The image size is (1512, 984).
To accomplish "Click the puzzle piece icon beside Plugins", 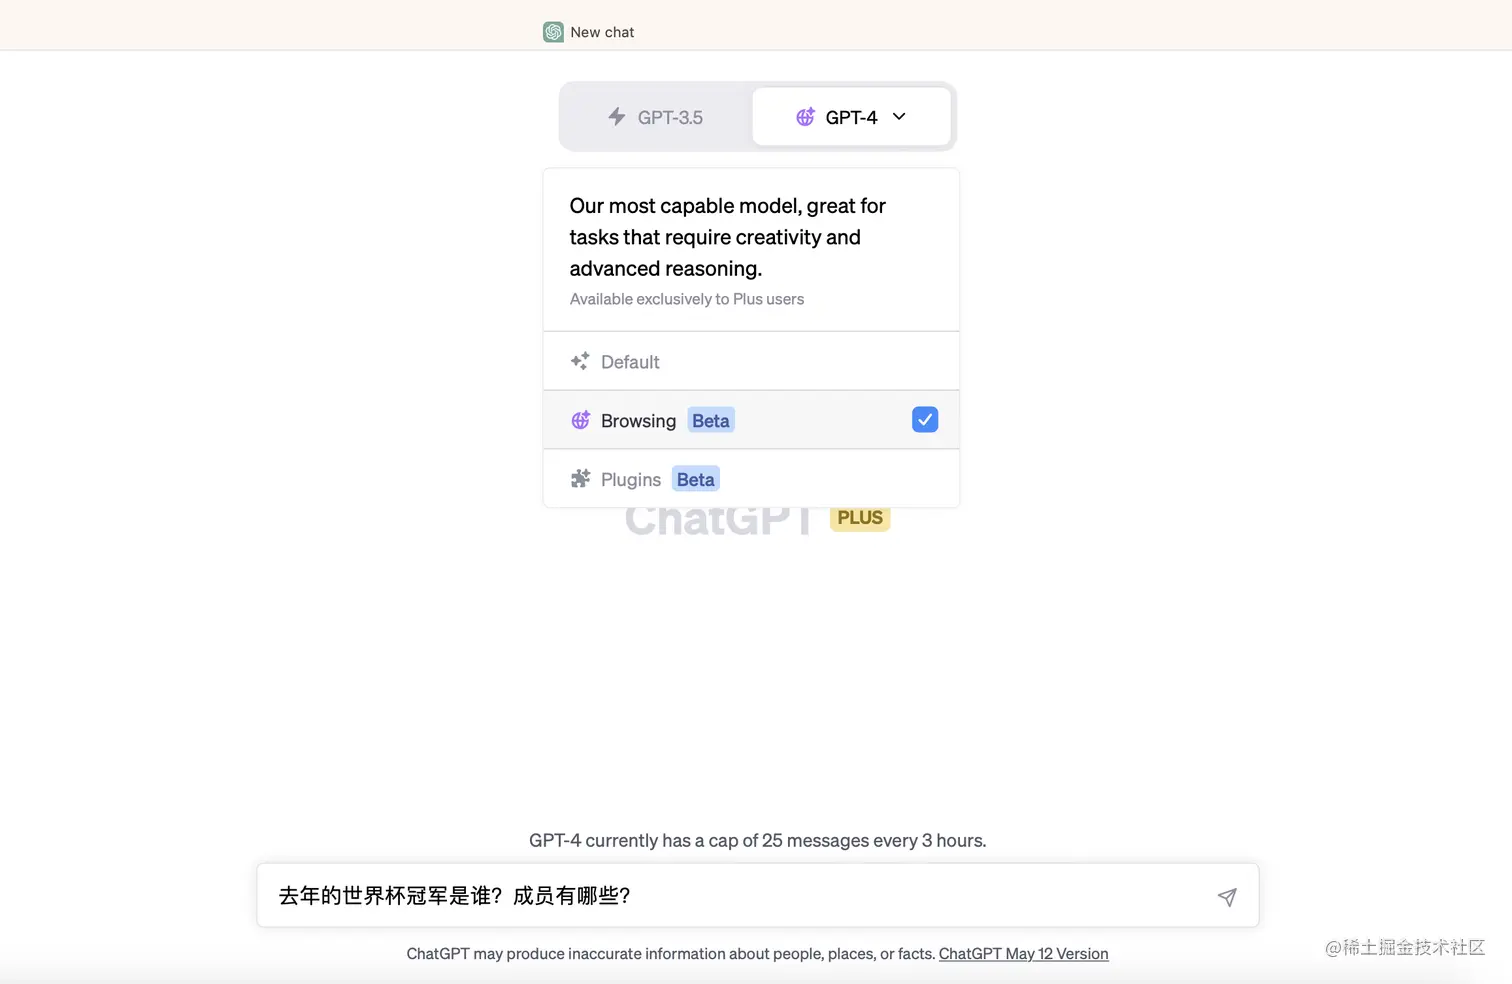I will 580,479.
